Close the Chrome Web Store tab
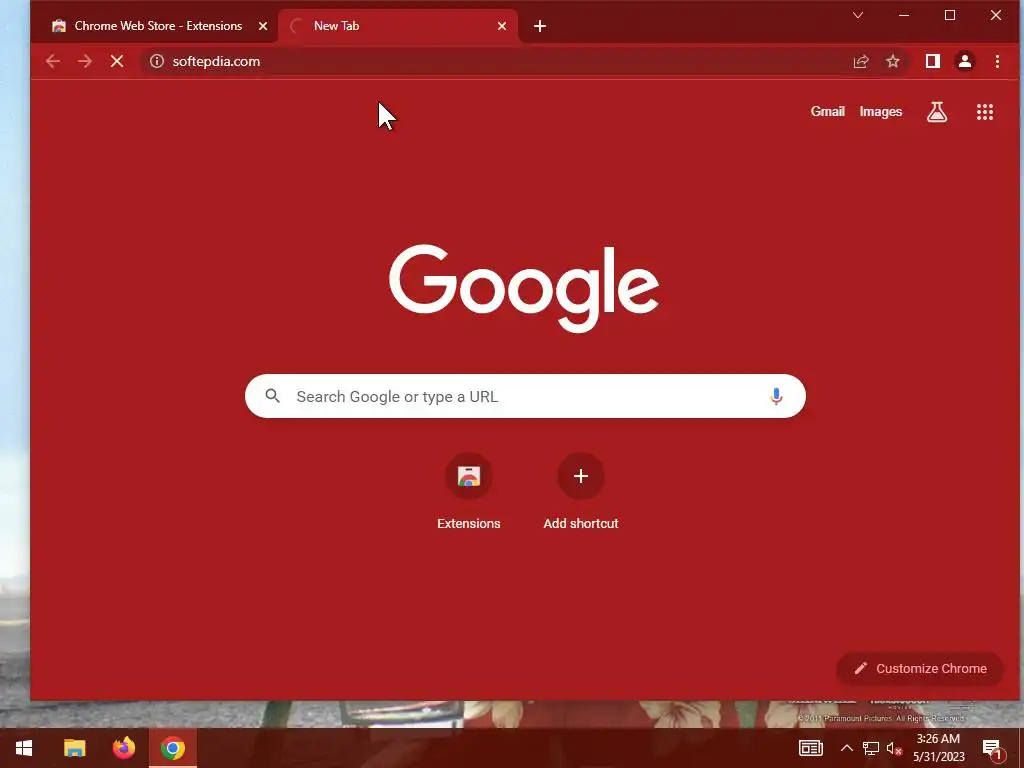Screen dimensions: 1024x768 pos(263,26)
